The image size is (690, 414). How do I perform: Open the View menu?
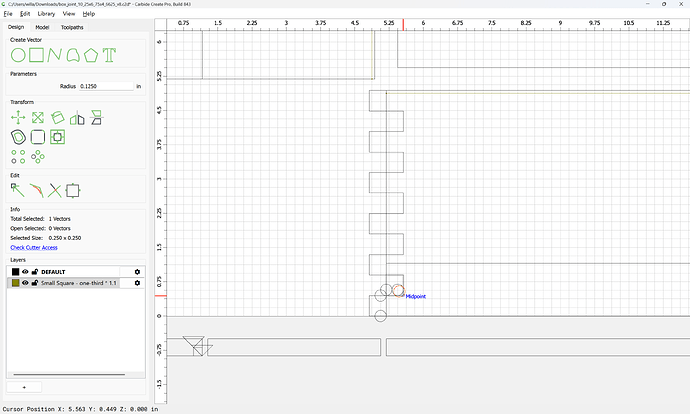point(69,14)
